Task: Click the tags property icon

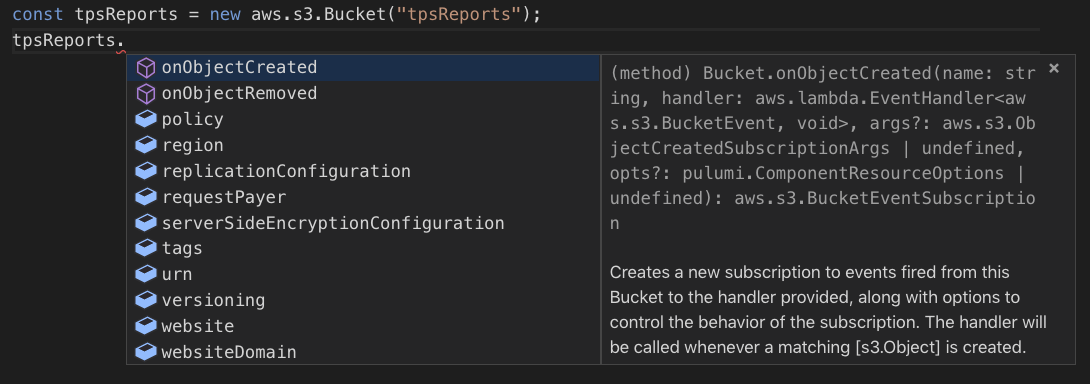Action: click(145, 248)
